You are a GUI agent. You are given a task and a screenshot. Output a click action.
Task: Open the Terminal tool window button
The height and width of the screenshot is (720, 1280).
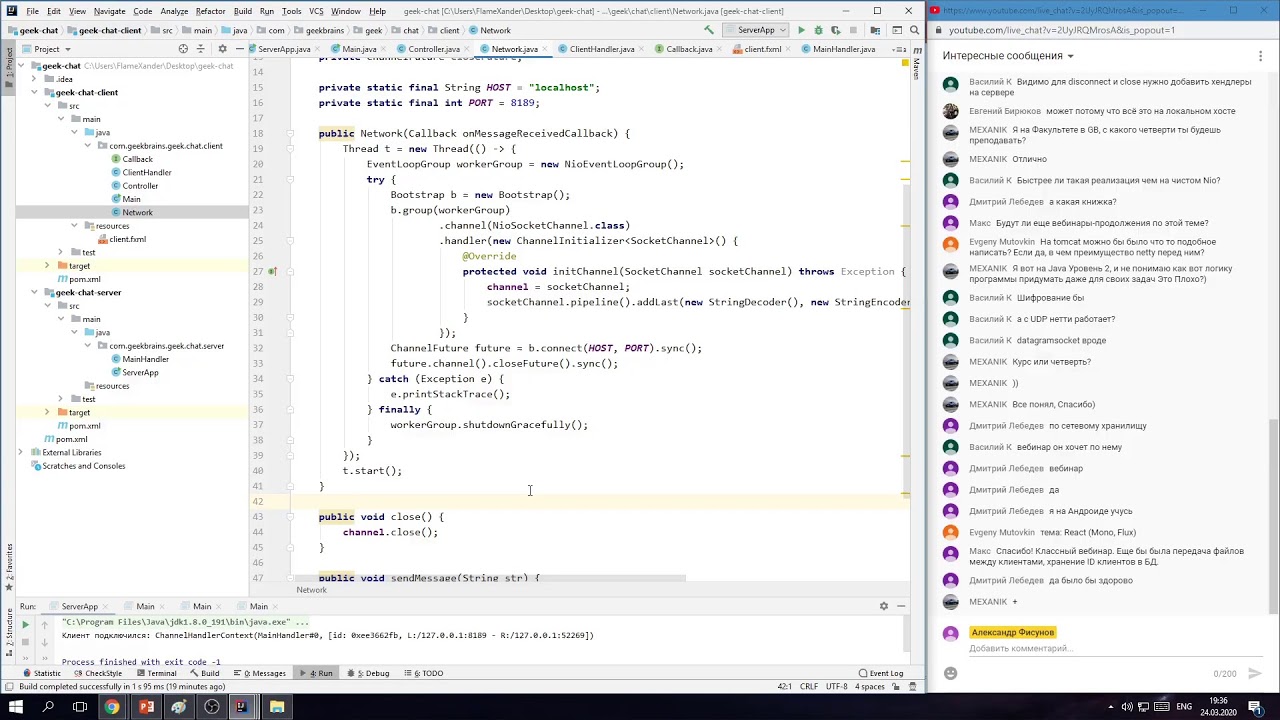[156, 673]
